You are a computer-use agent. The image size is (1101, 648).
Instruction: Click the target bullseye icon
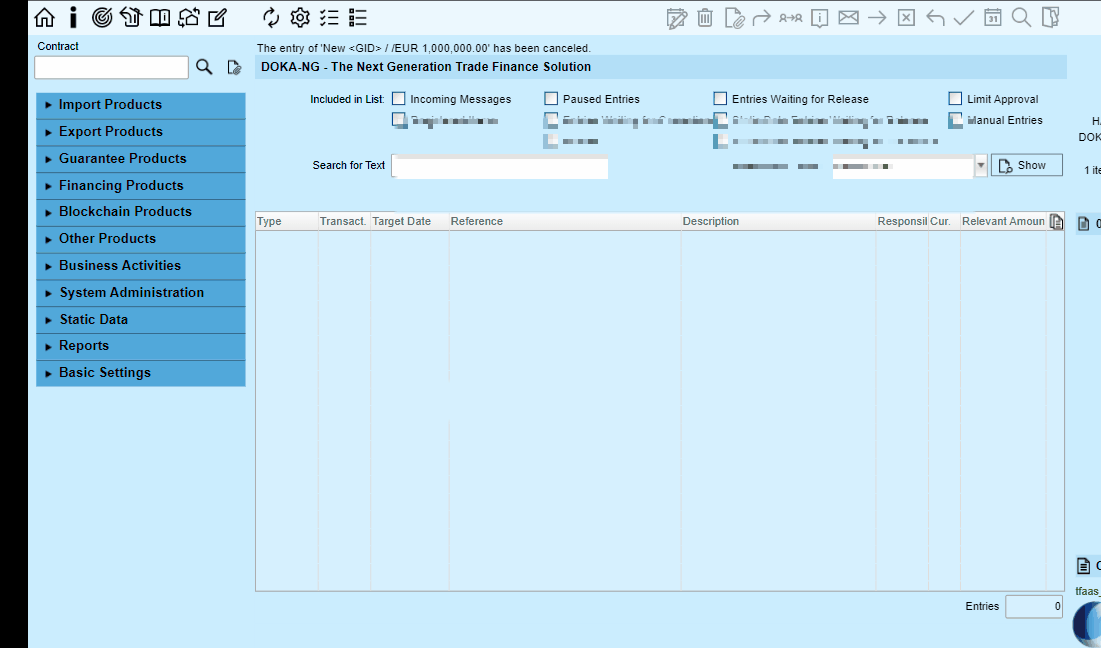click(x=102, y=18)
